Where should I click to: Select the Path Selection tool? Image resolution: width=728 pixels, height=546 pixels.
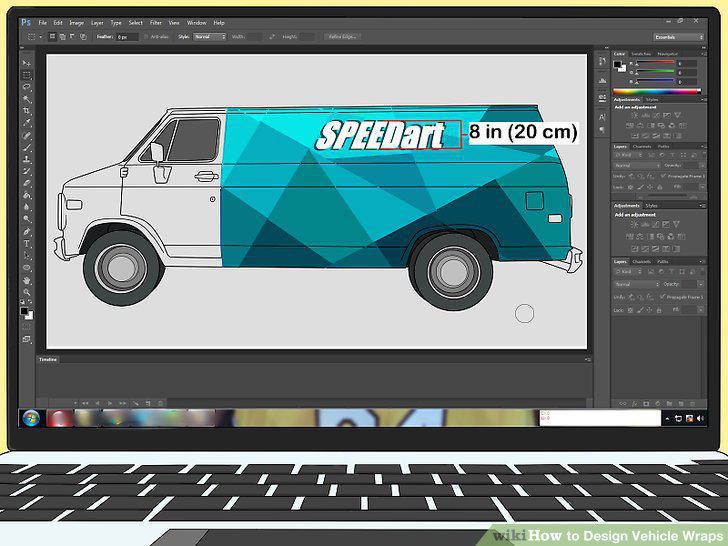click(26, 256)
